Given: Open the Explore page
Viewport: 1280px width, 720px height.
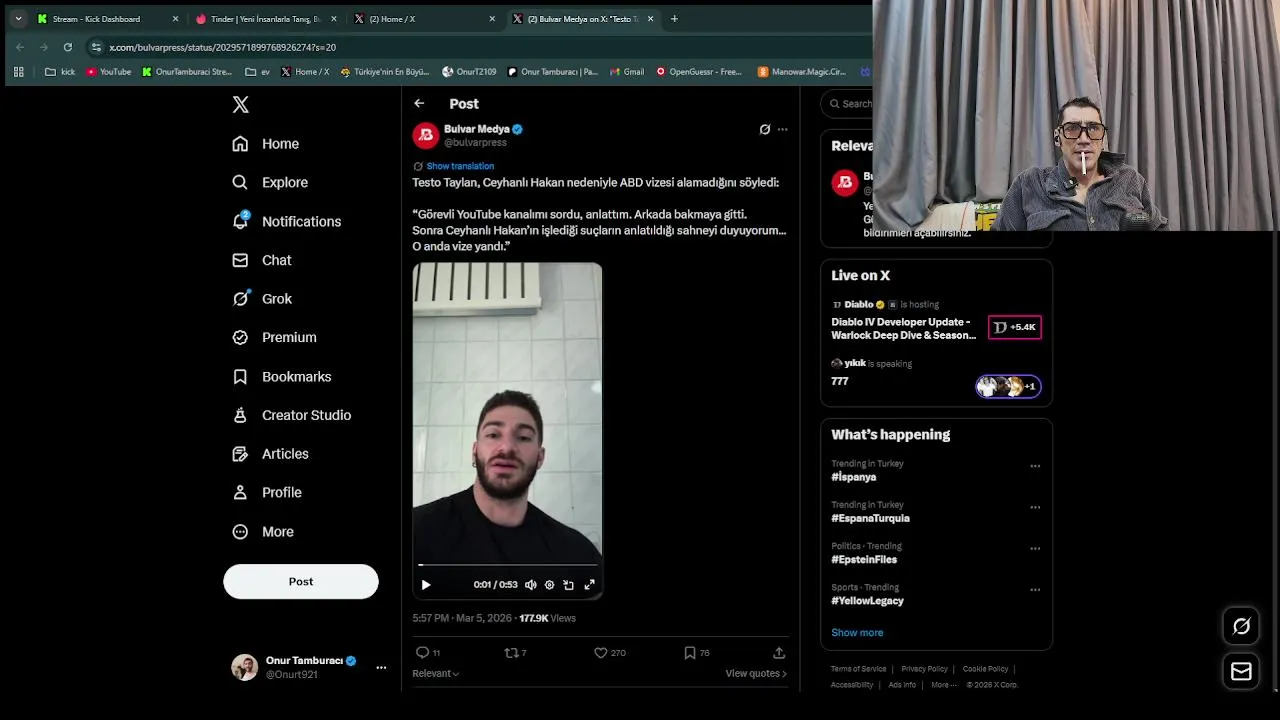Looking at the screenshot, I should click(x=270, y=183).
